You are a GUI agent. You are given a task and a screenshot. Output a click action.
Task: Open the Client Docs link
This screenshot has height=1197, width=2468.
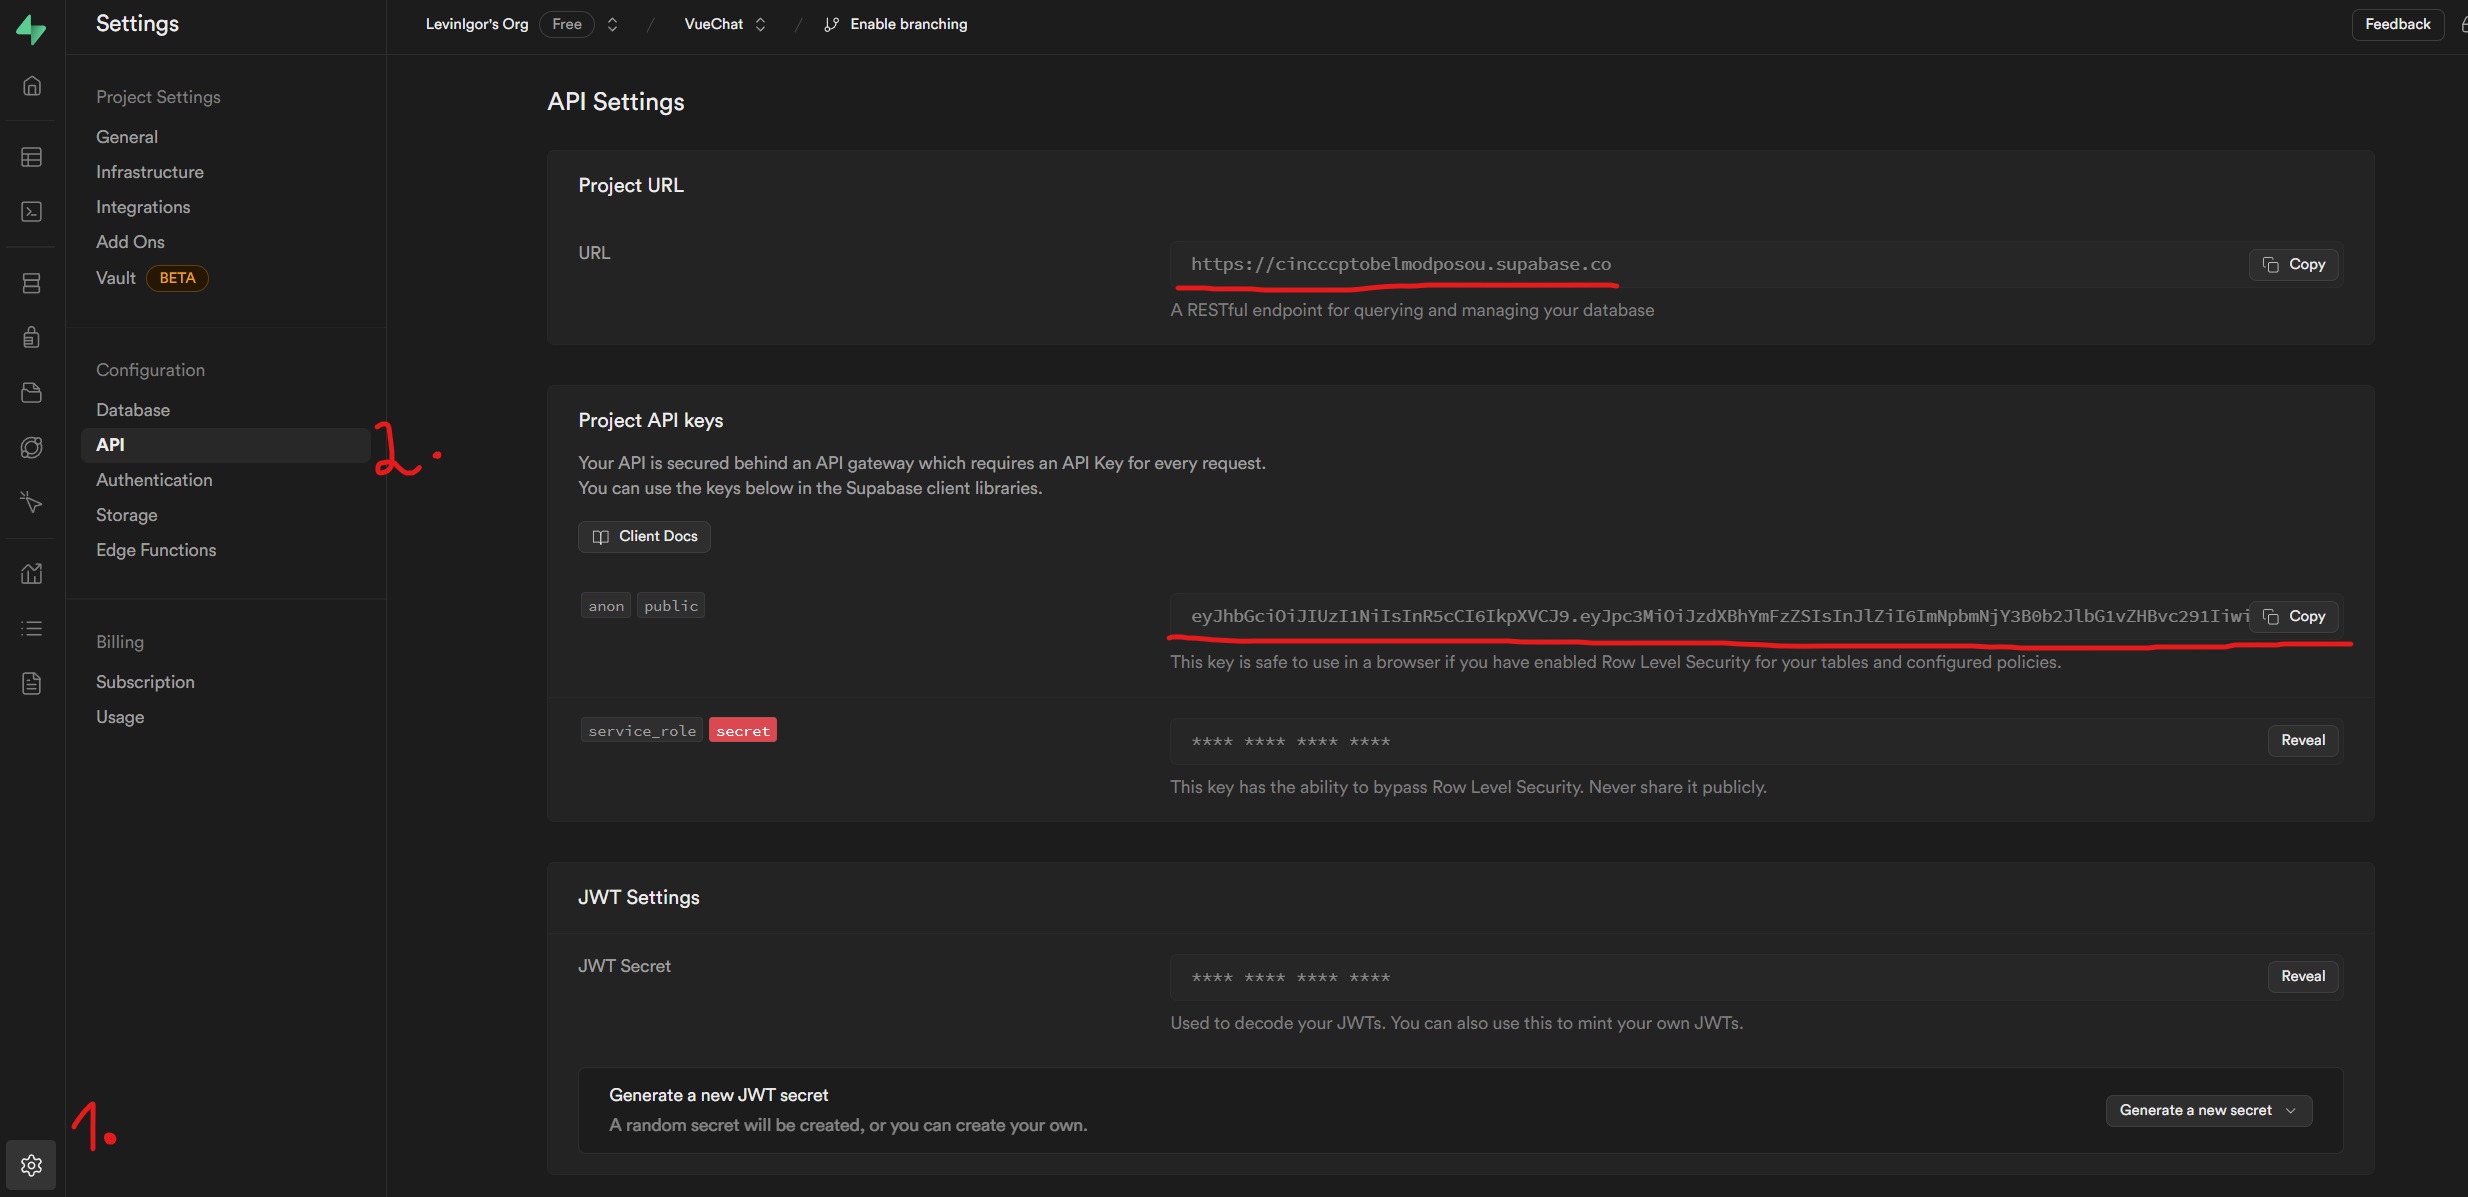coord(644,536)
